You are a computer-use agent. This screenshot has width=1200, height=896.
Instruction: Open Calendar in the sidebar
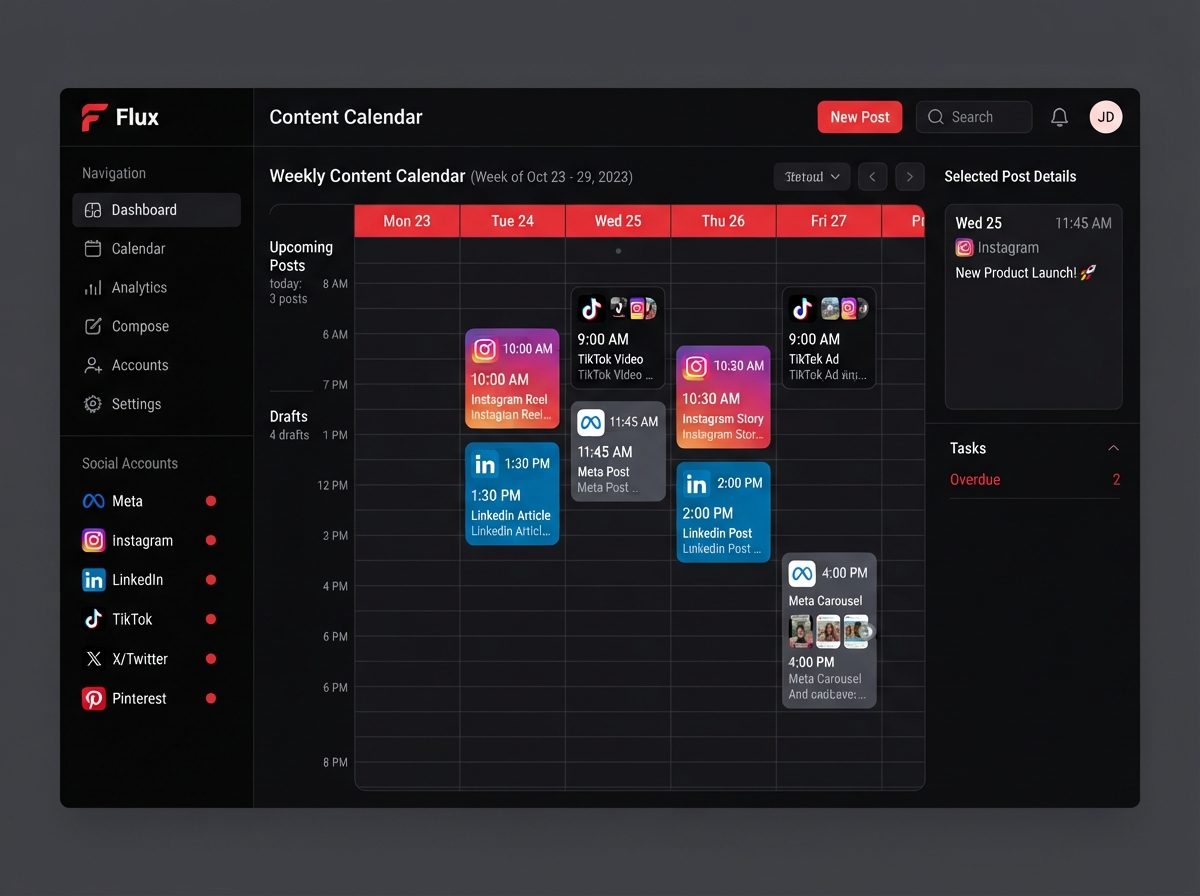156,249
